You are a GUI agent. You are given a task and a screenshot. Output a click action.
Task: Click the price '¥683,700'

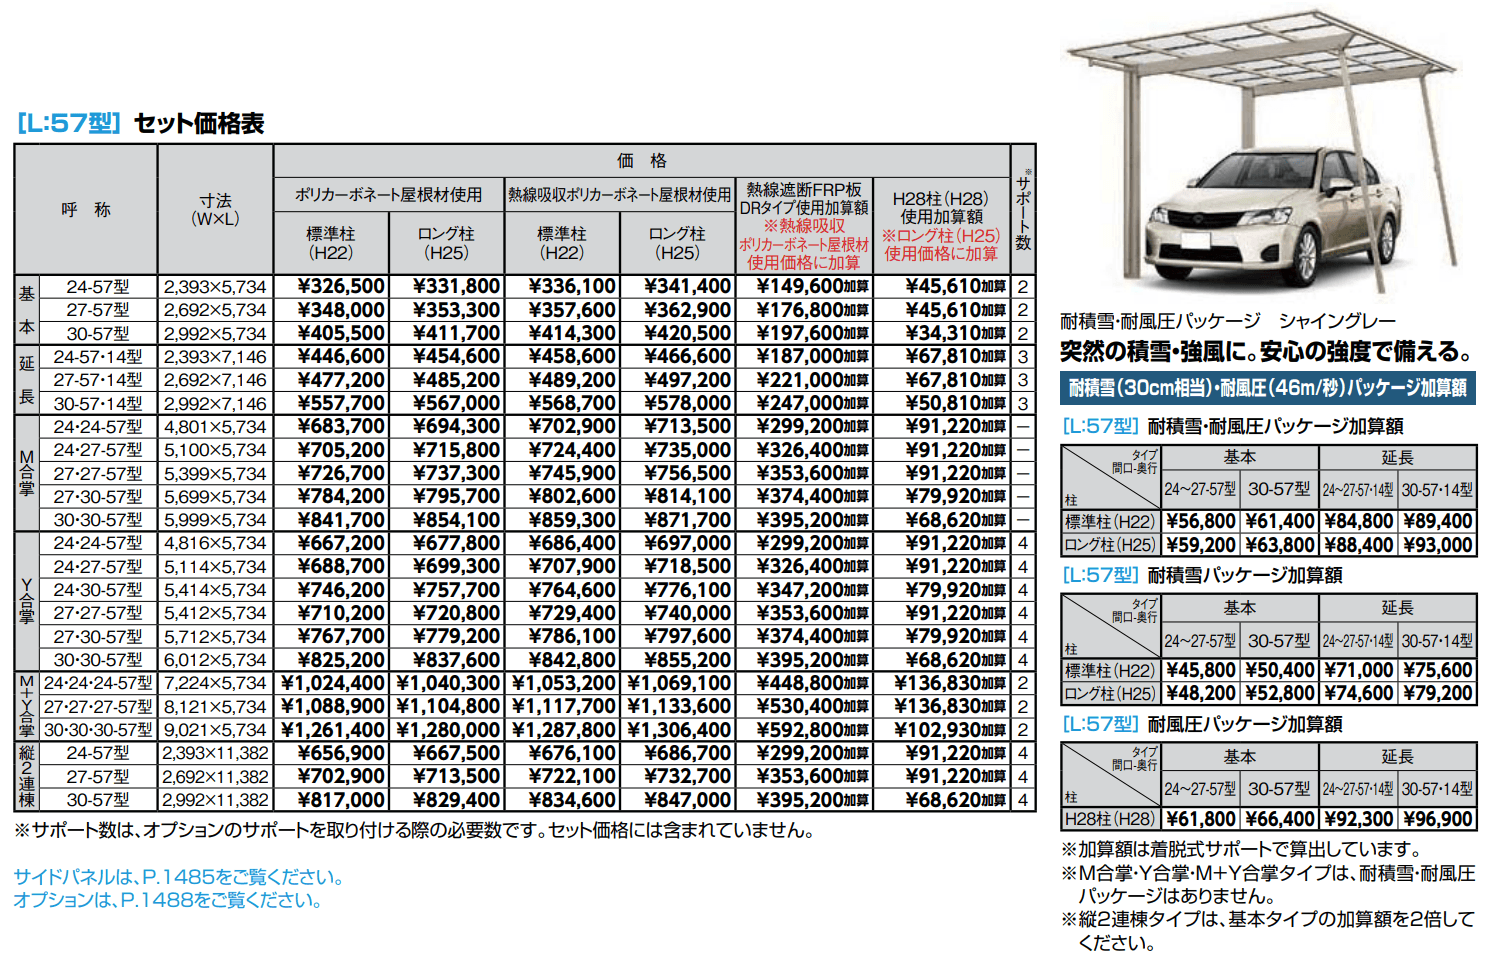(341, 427)
